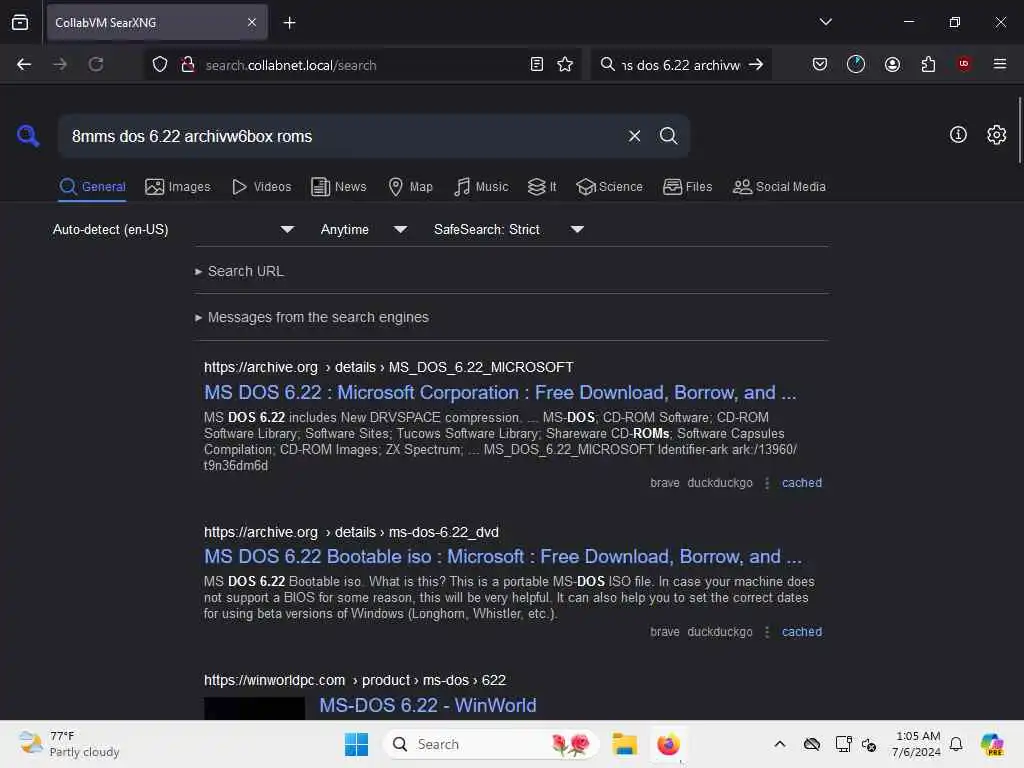Bookmark this page with star icon
The height and width of the screenshot is (768, 1024).
point(565,64)
